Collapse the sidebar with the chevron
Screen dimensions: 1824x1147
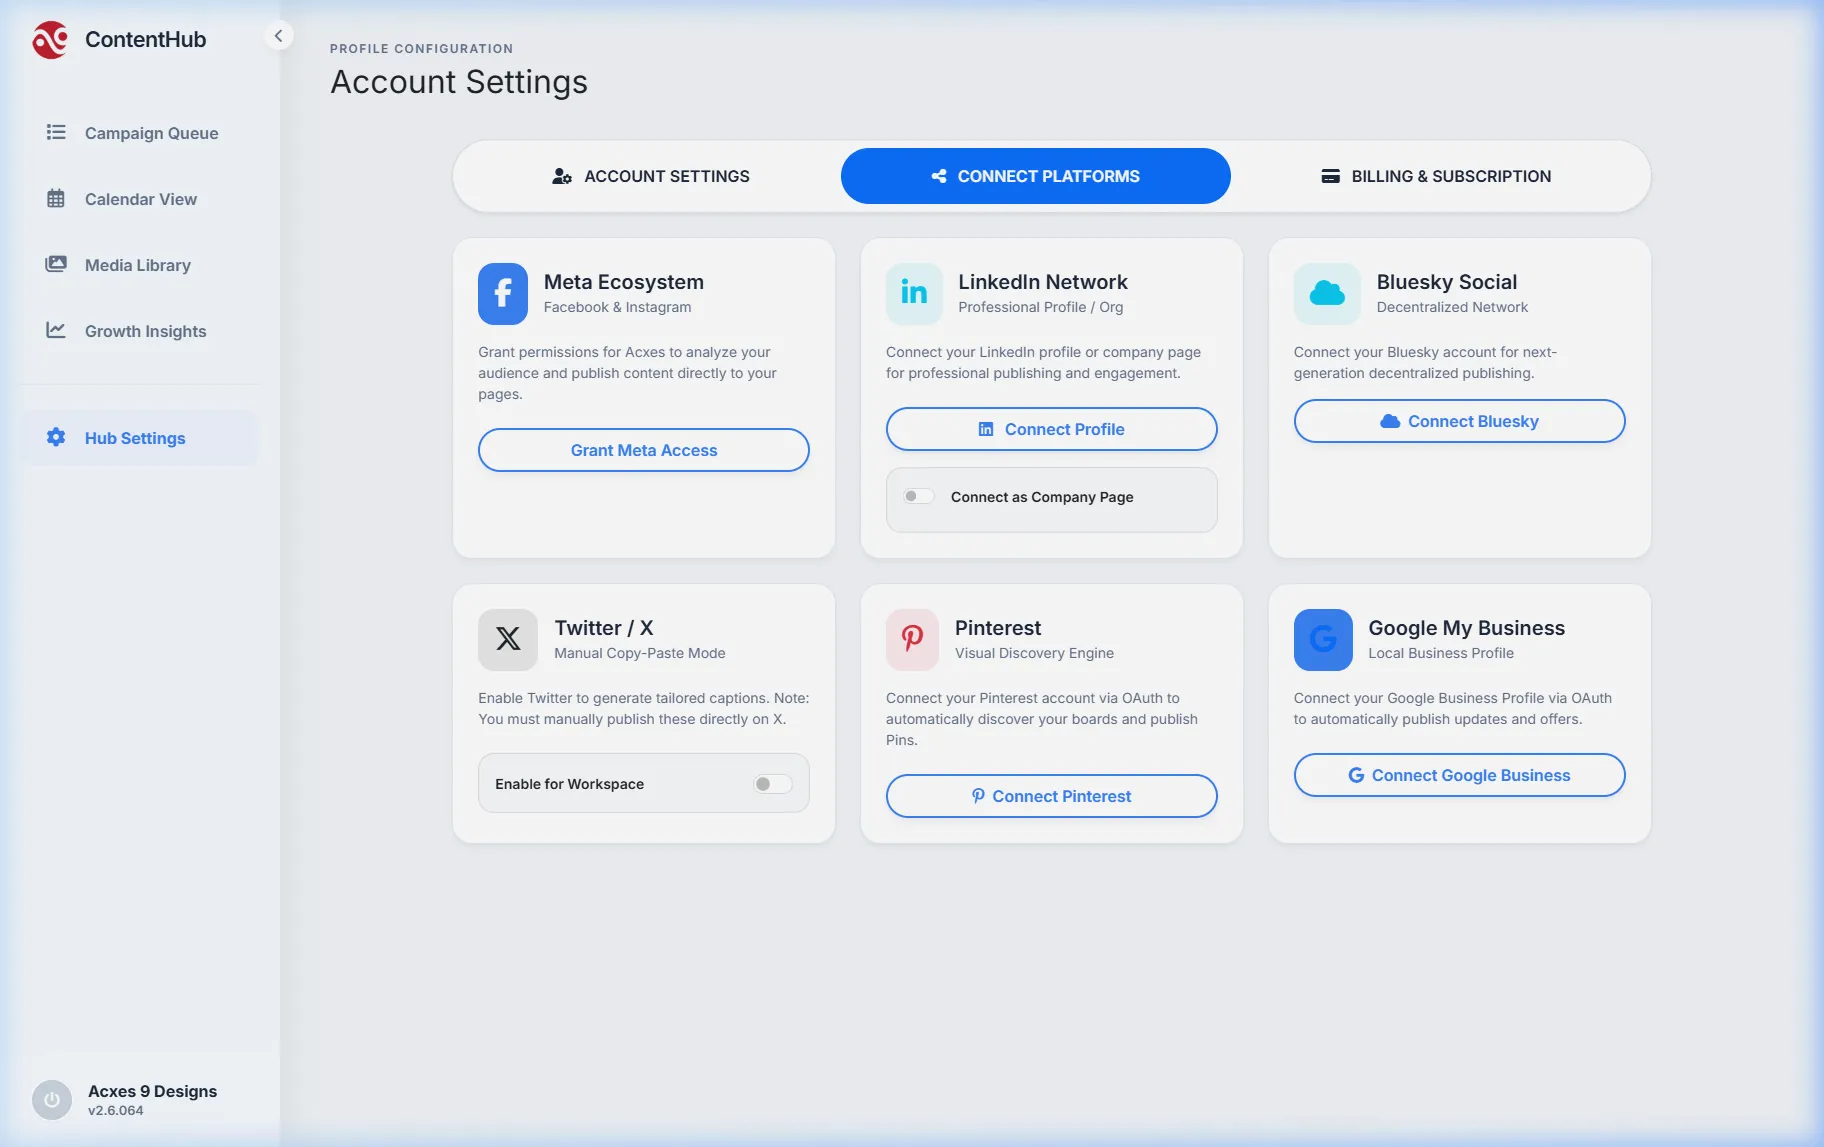278,36
